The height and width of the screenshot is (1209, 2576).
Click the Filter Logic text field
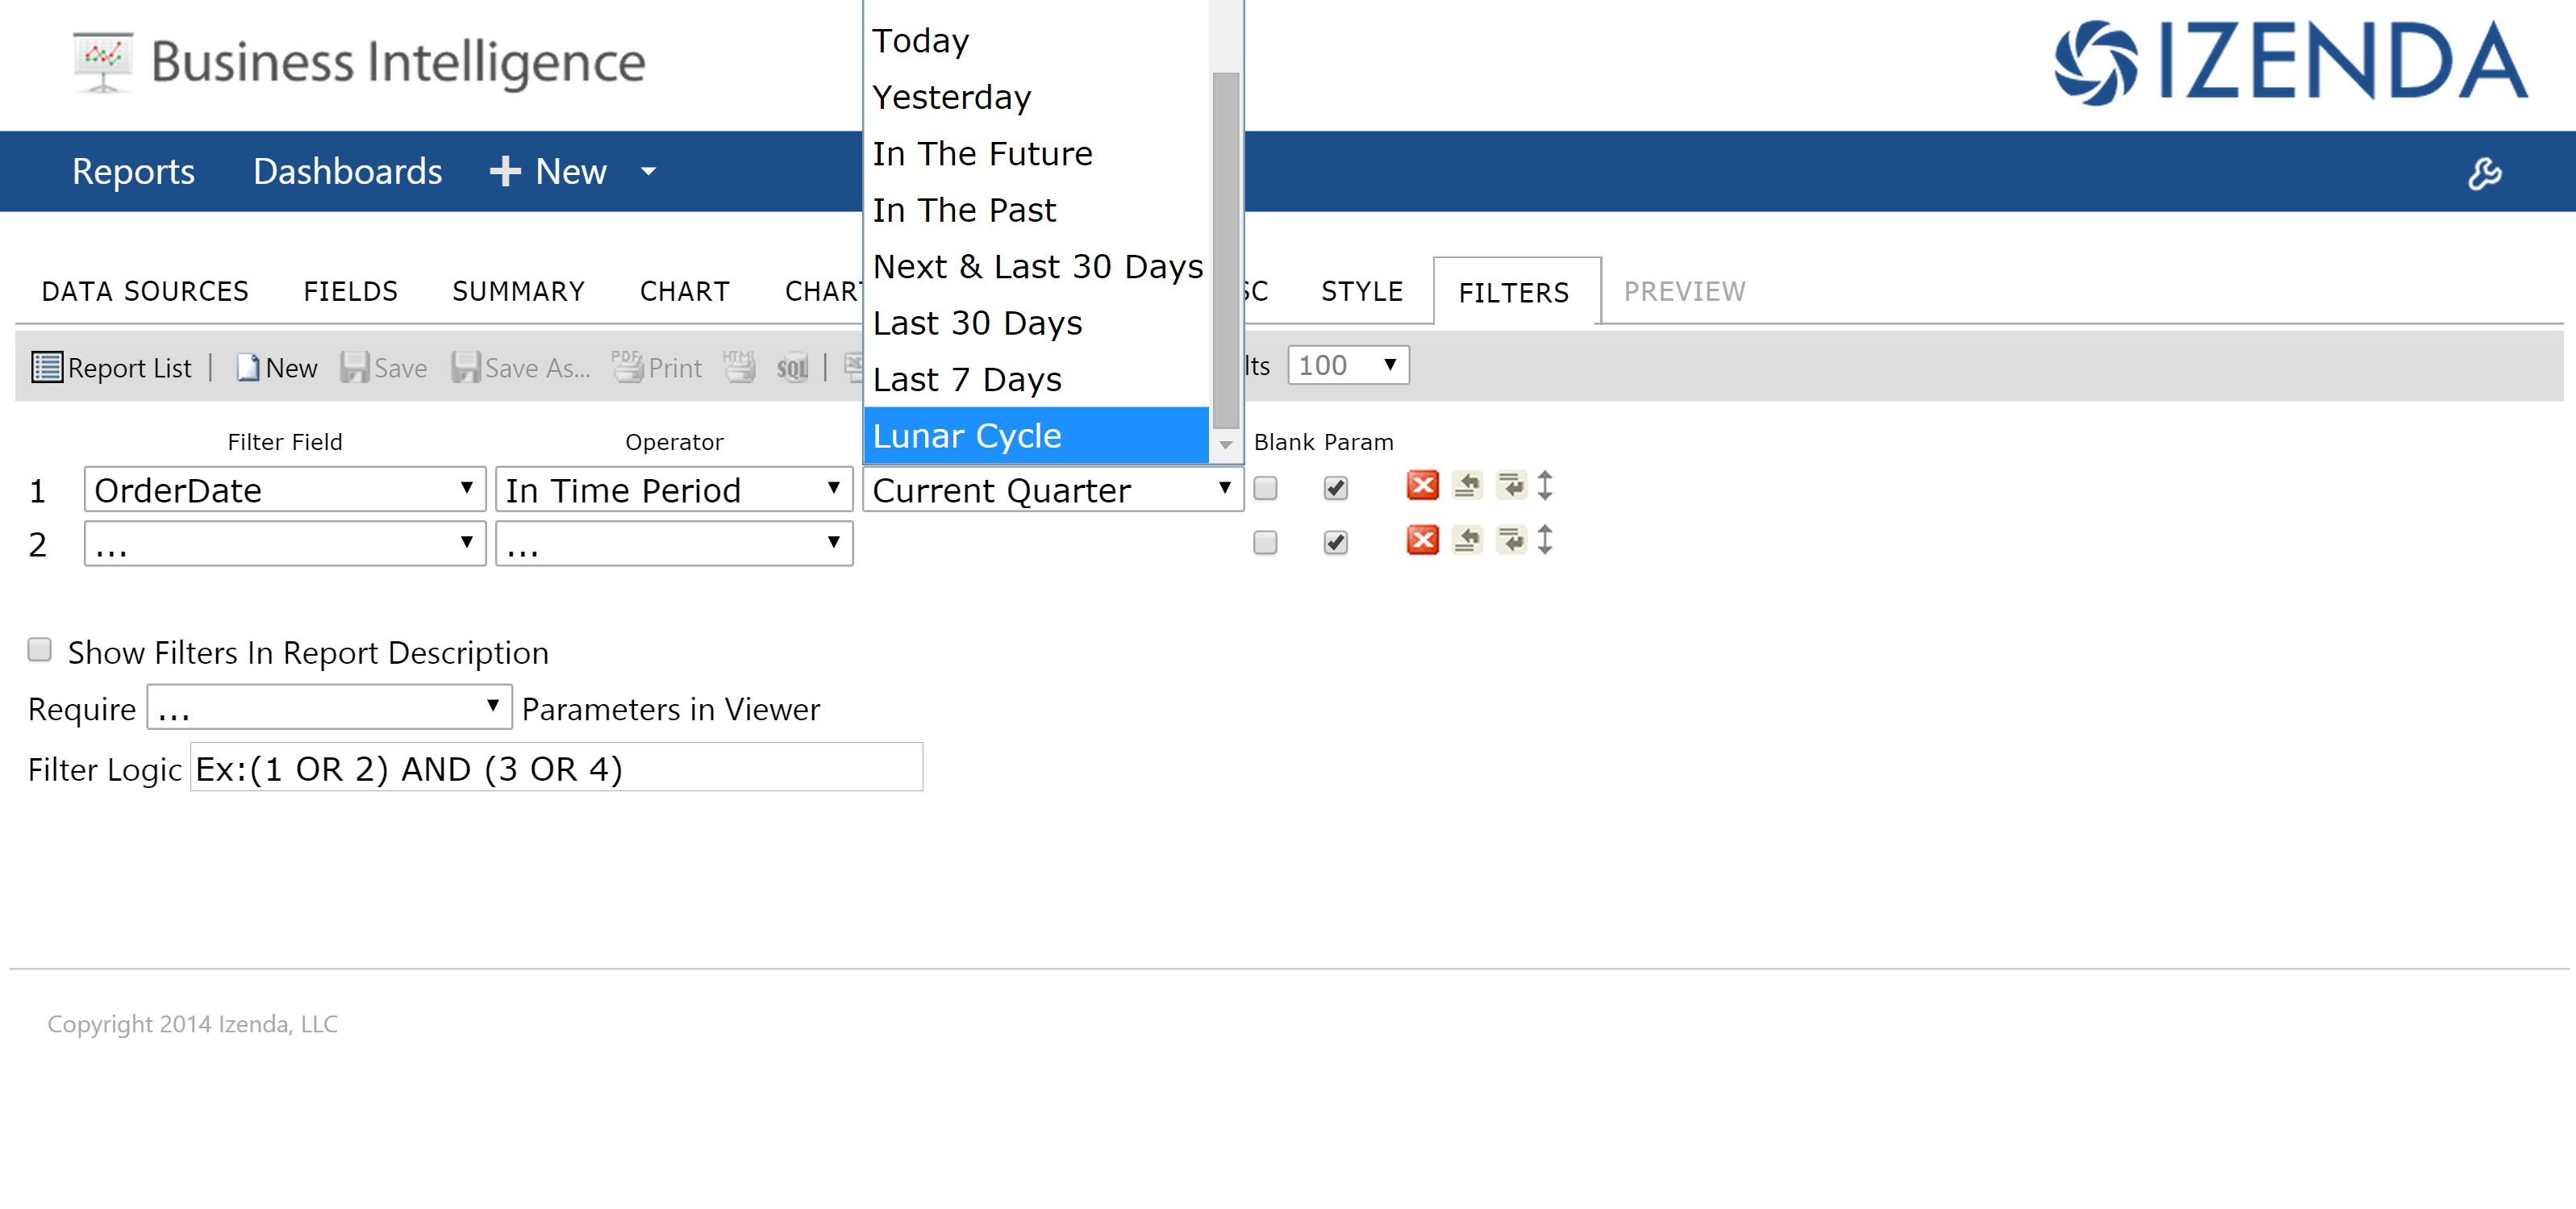coord(556,768)
